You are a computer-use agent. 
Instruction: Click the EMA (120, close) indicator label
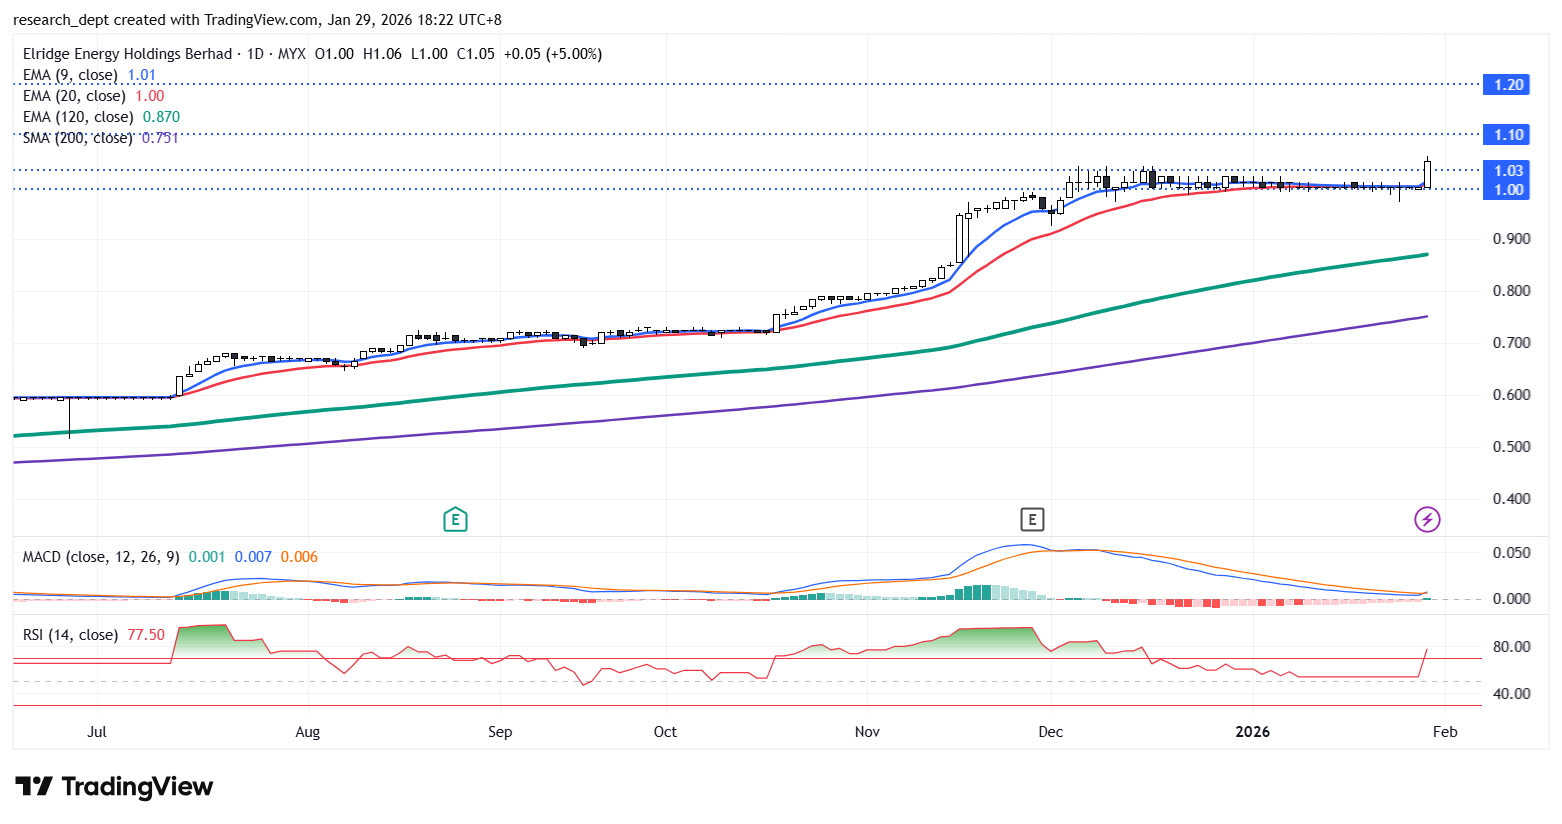[78, 117]
